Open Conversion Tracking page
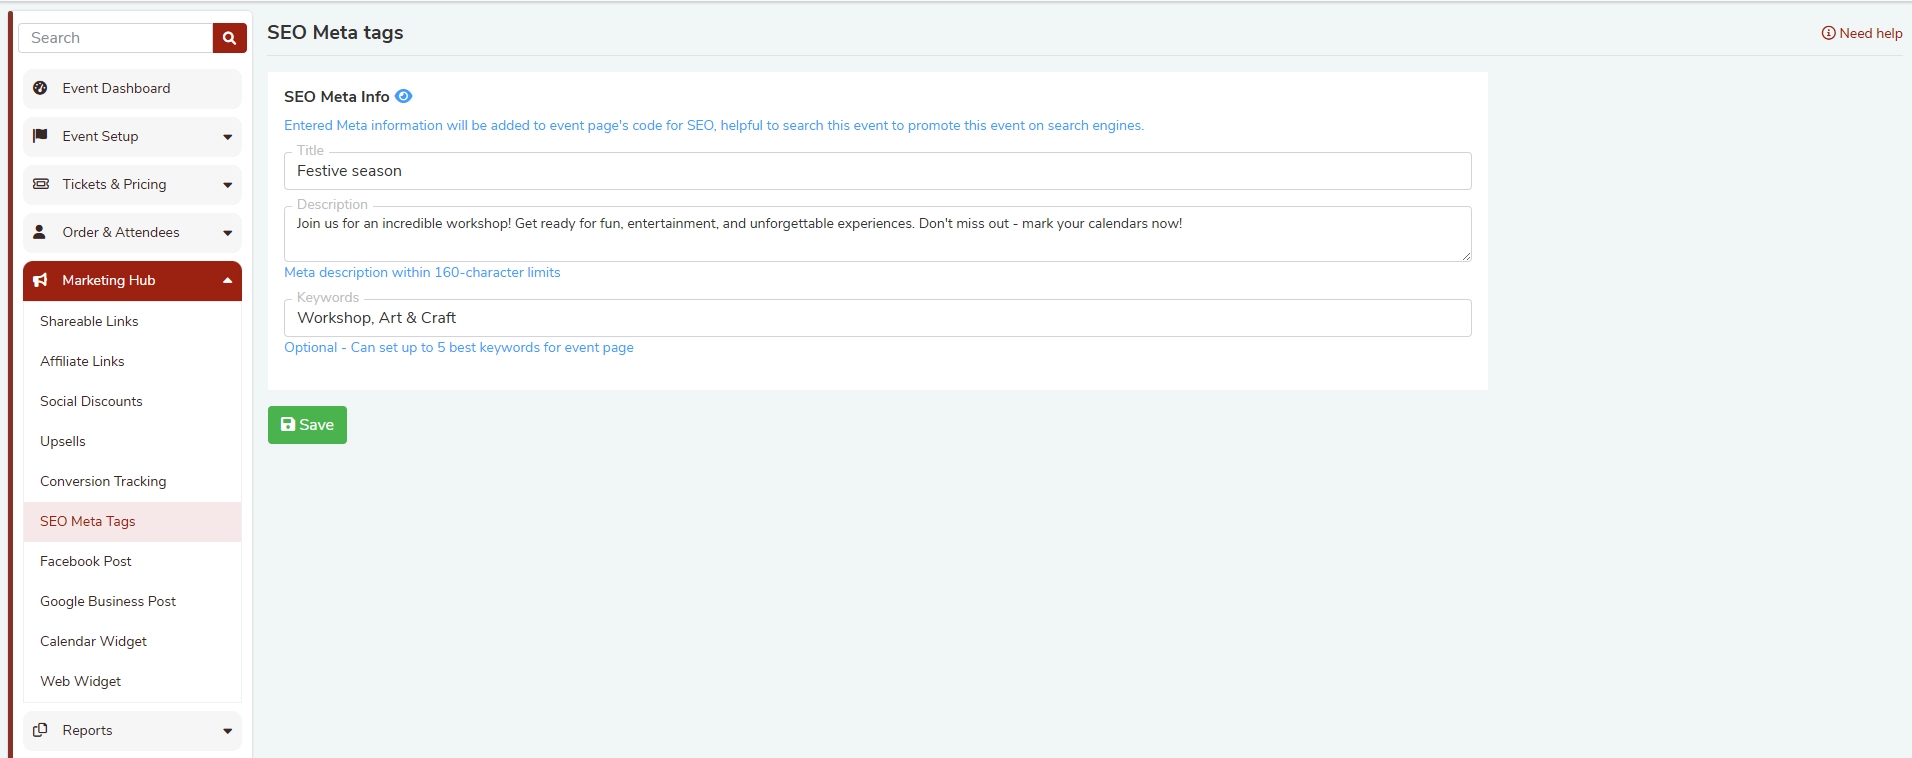 [x=132, y=481]
